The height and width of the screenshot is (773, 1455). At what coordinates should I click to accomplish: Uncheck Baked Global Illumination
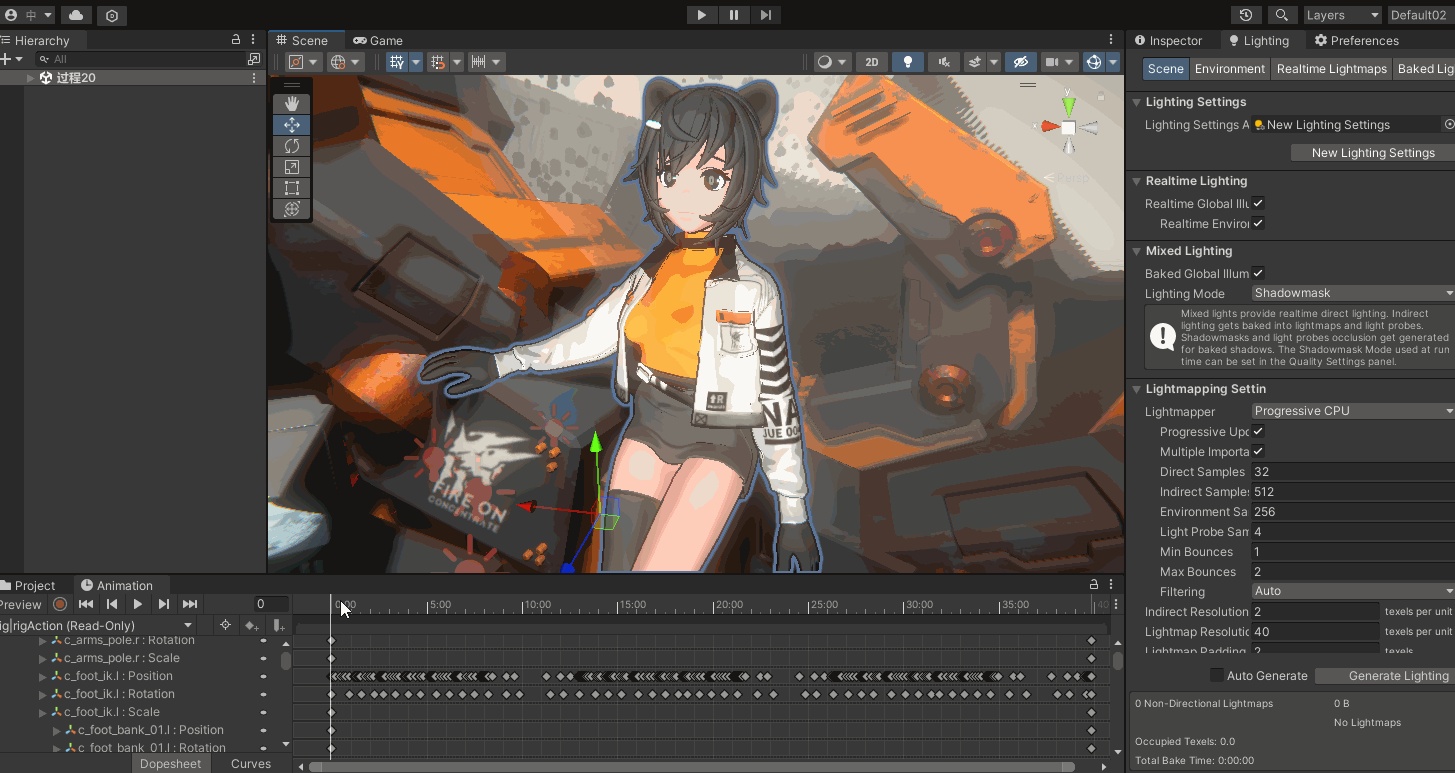click(1258, 274)
